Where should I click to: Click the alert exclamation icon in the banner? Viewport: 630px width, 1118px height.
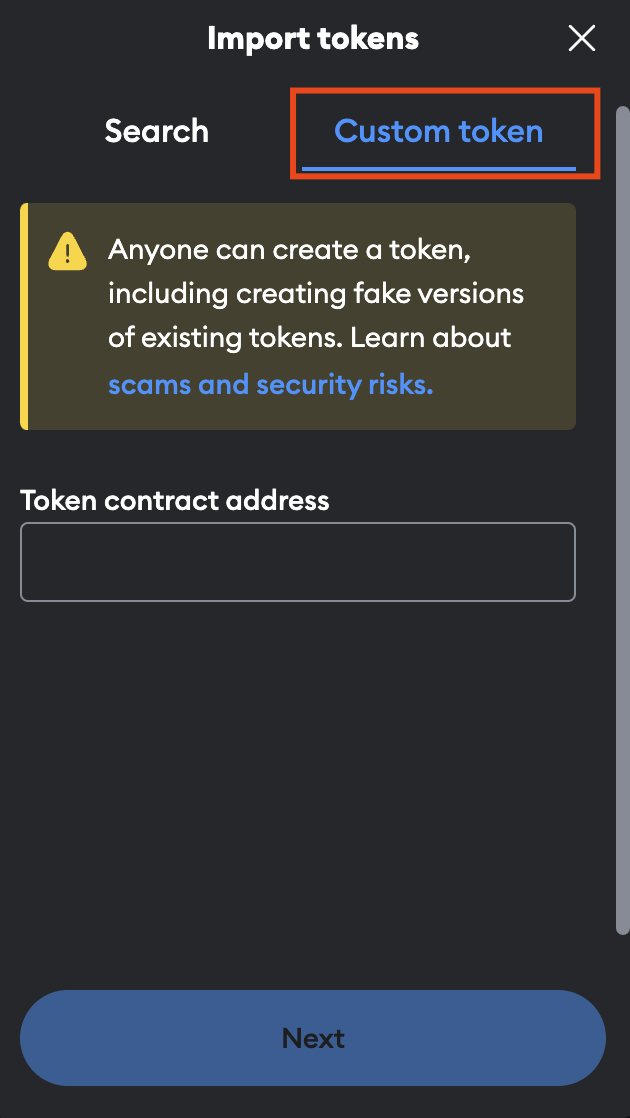pyautogui.click(x=67, y=250)
